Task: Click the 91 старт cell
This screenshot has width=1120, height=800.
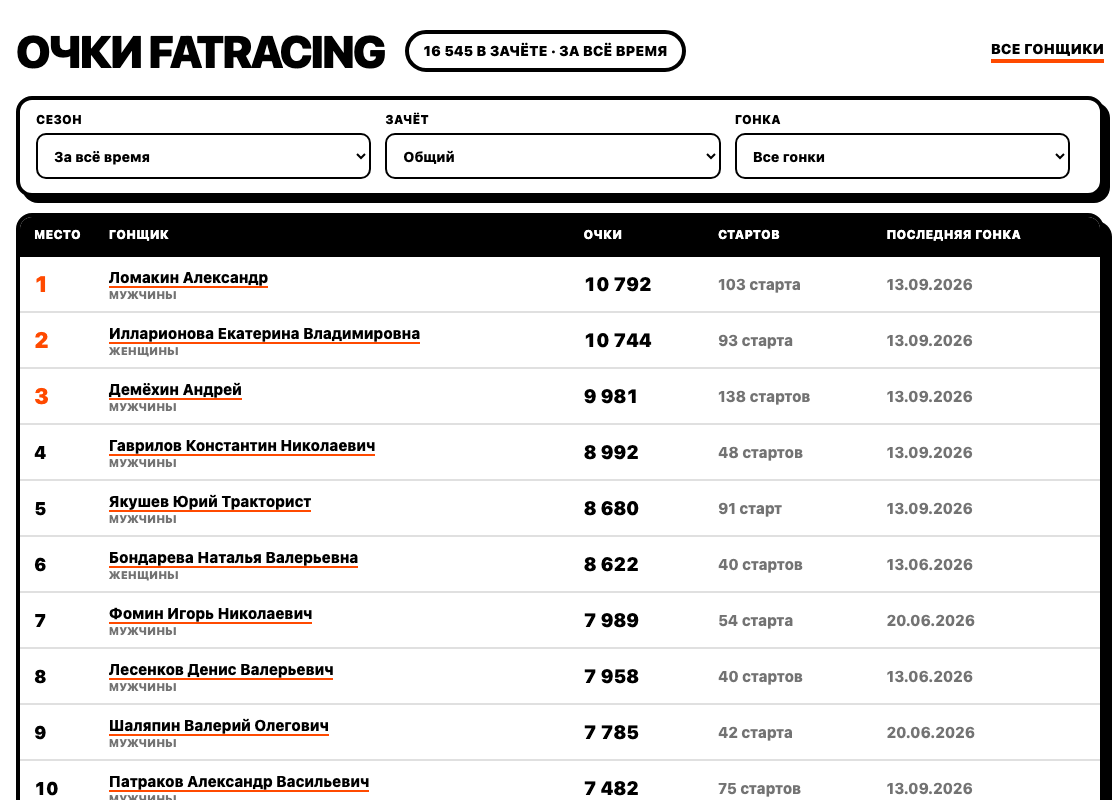Action: [x=749, y=509]
